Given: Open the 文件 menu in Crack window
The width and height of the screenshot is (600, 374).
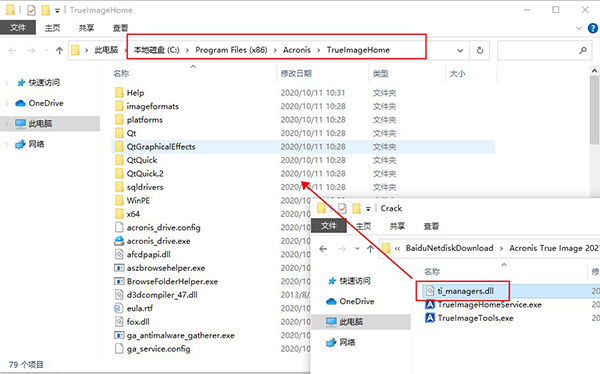Looking at the screenshot, I should click(x=329, y=226).
